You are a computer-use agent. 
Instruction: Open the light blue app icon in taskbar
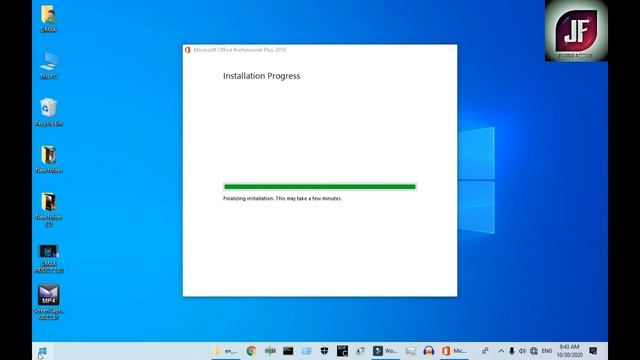click(306, 351)
